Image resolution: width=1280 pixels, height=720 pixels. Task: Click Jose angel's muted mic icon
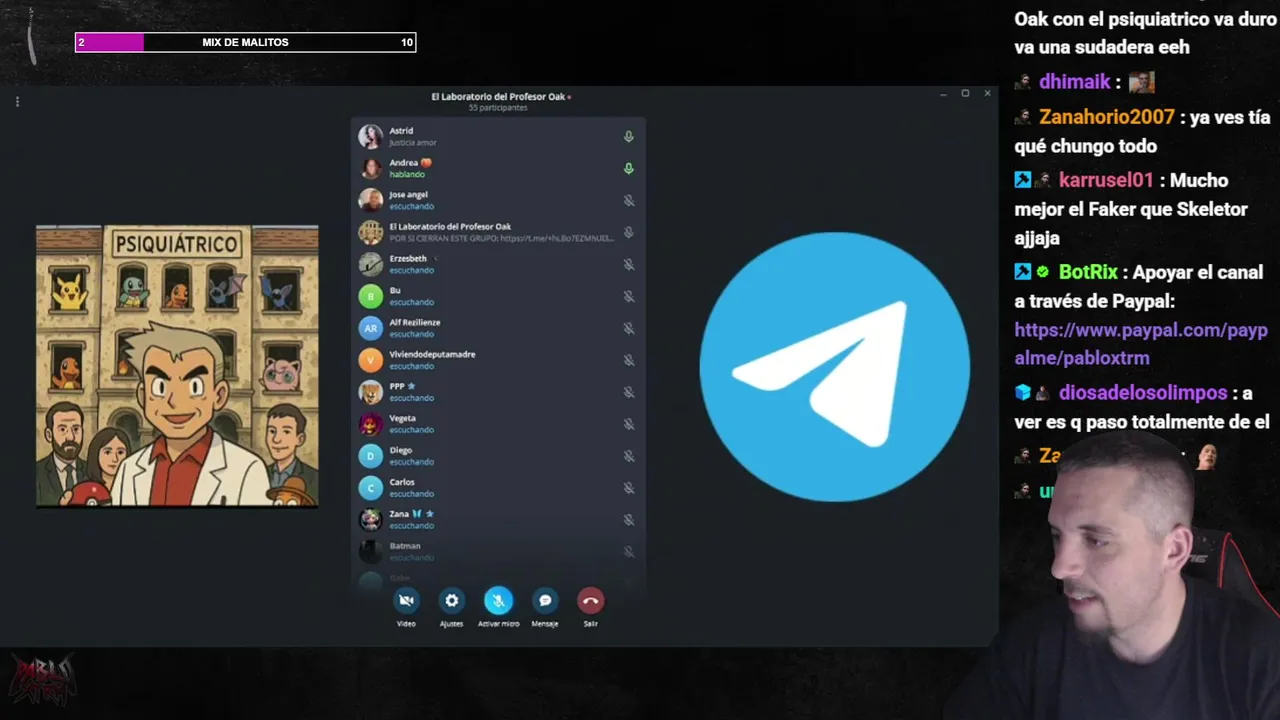(629, 201)
